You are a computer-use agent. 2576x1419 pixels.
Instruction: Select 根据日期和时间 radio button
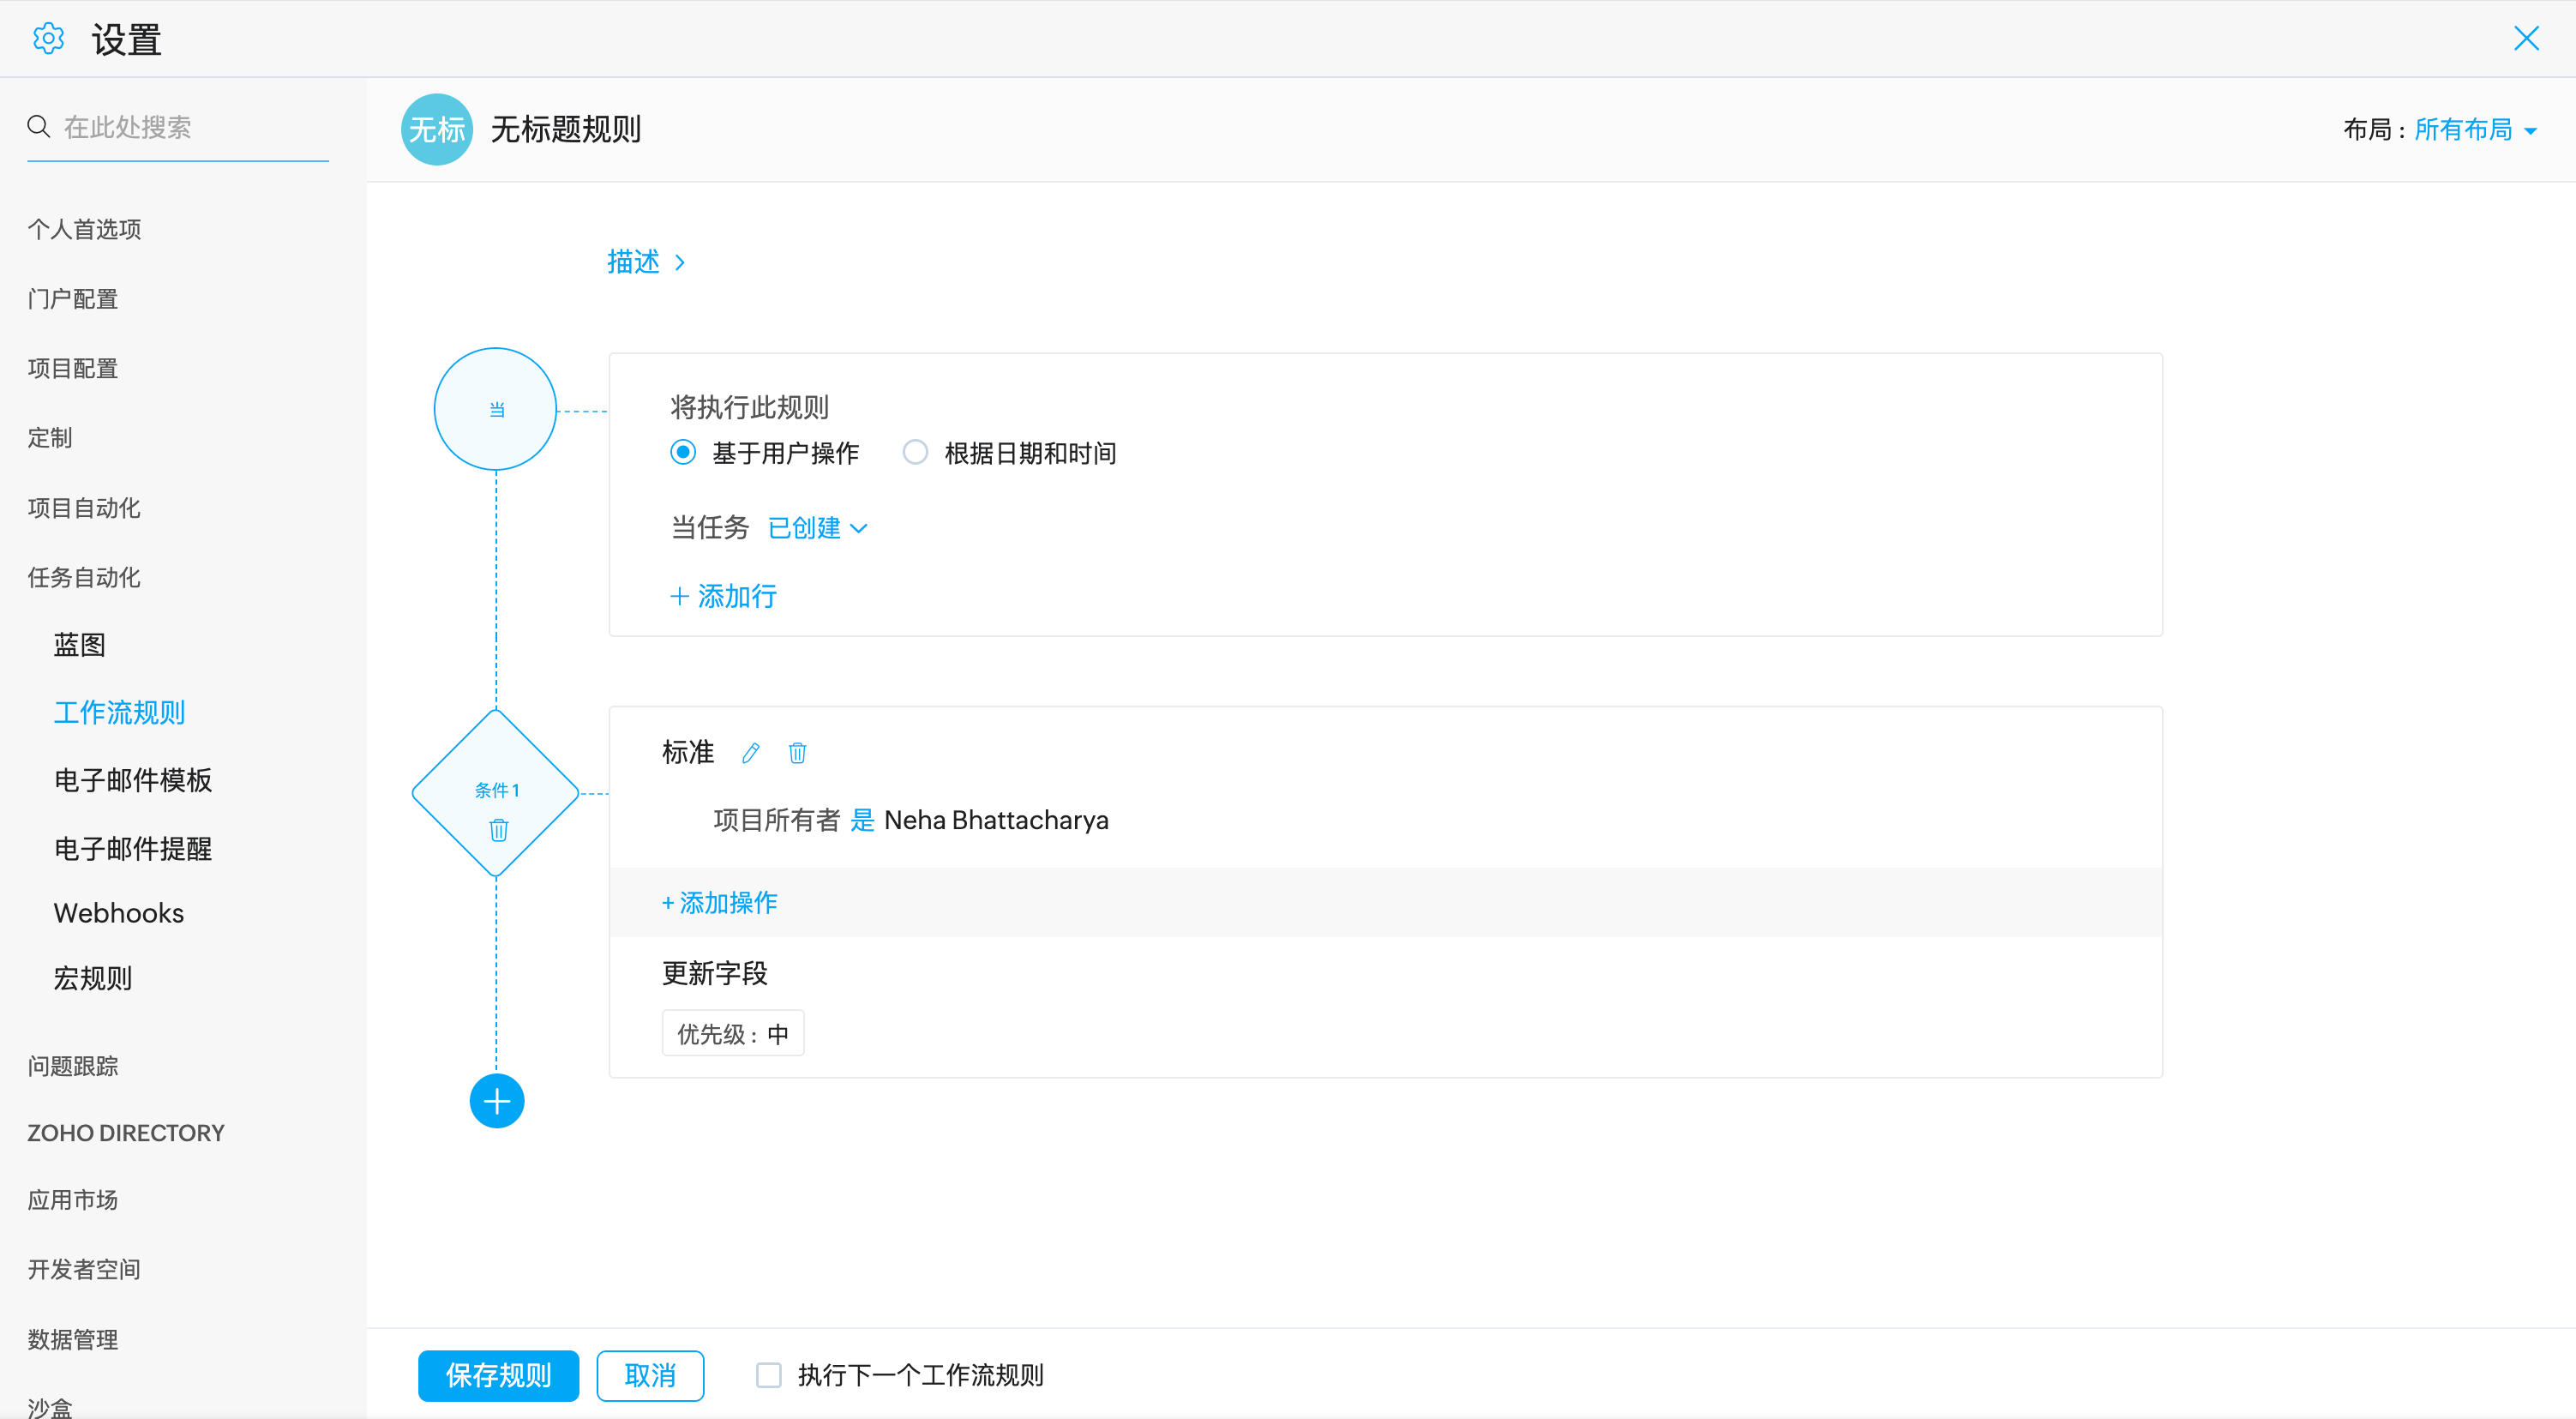pos(915,453)
